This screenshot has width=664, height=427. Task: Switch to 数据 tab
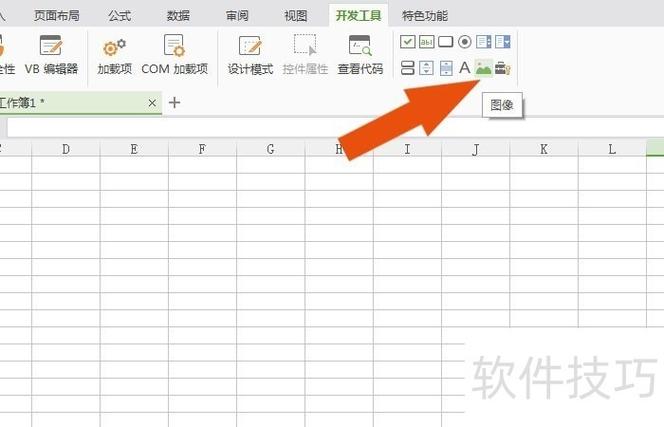178,16
